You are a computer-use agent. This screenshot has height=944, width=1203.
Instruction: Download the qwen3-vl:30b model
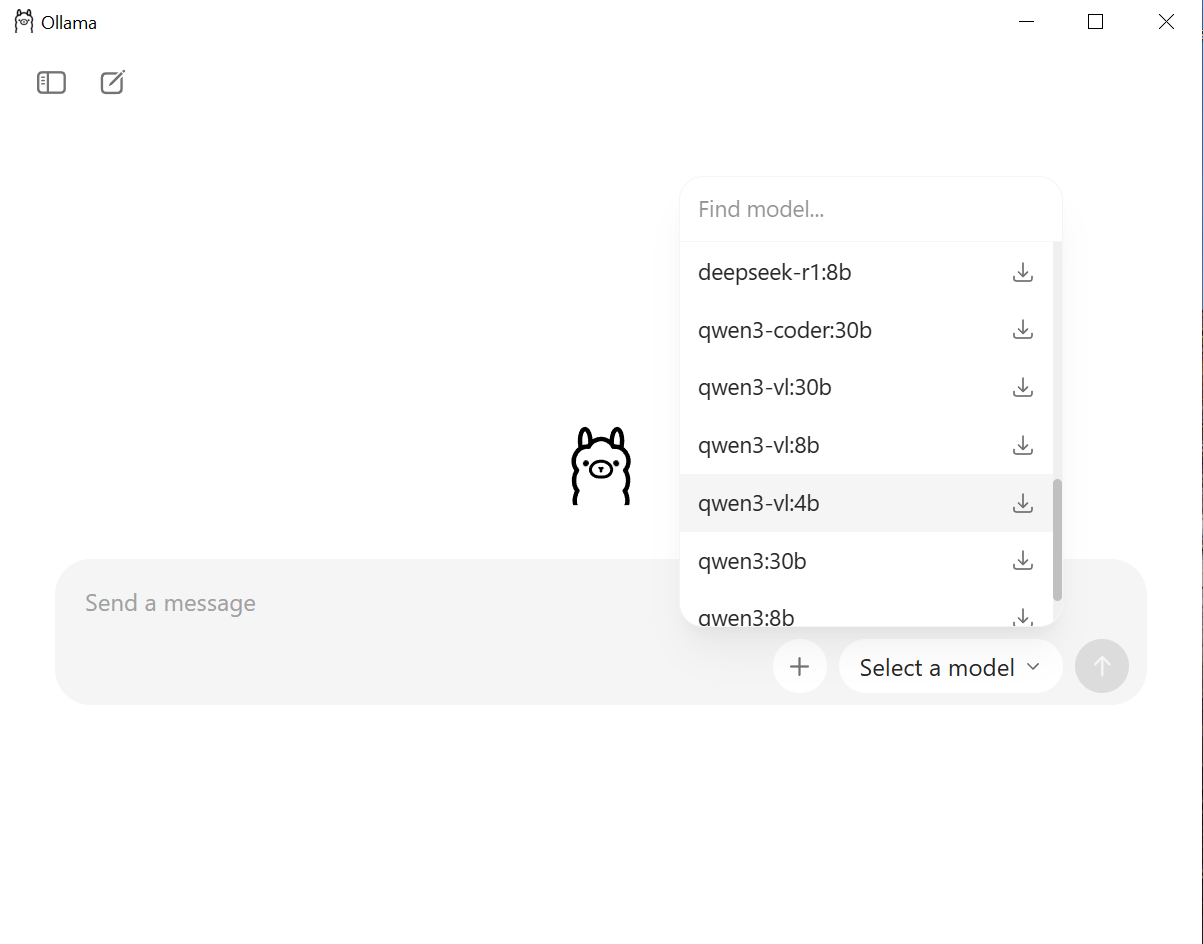pyautogui.click(x=1022, y=387)
